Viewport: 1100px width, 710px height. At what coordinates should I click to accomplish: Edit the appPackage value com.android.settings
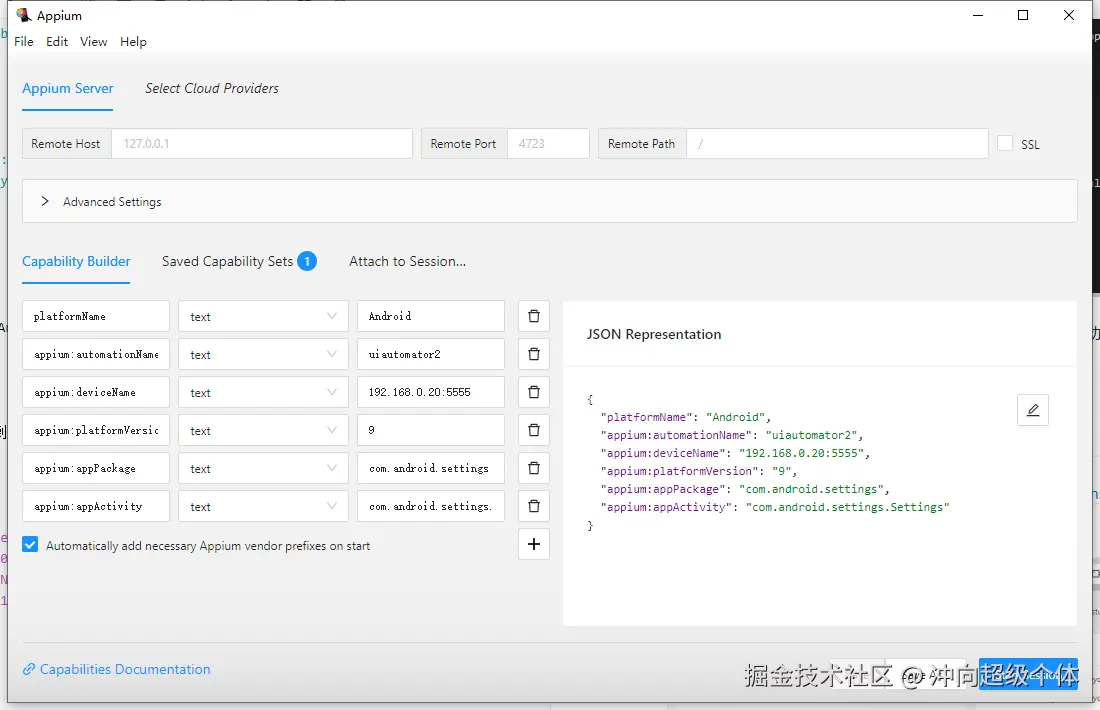coord(431,467)
